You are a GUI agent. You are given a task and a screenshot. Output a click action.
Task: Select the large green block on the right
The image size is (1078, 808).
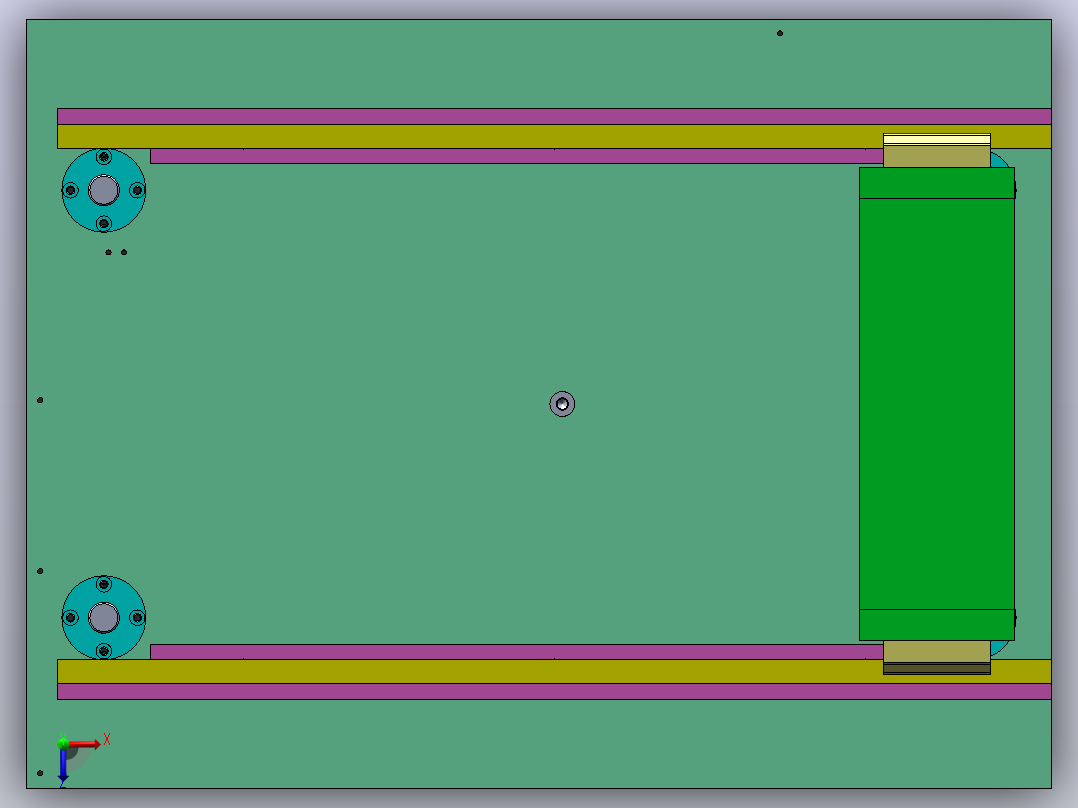[x=936, y=404]
